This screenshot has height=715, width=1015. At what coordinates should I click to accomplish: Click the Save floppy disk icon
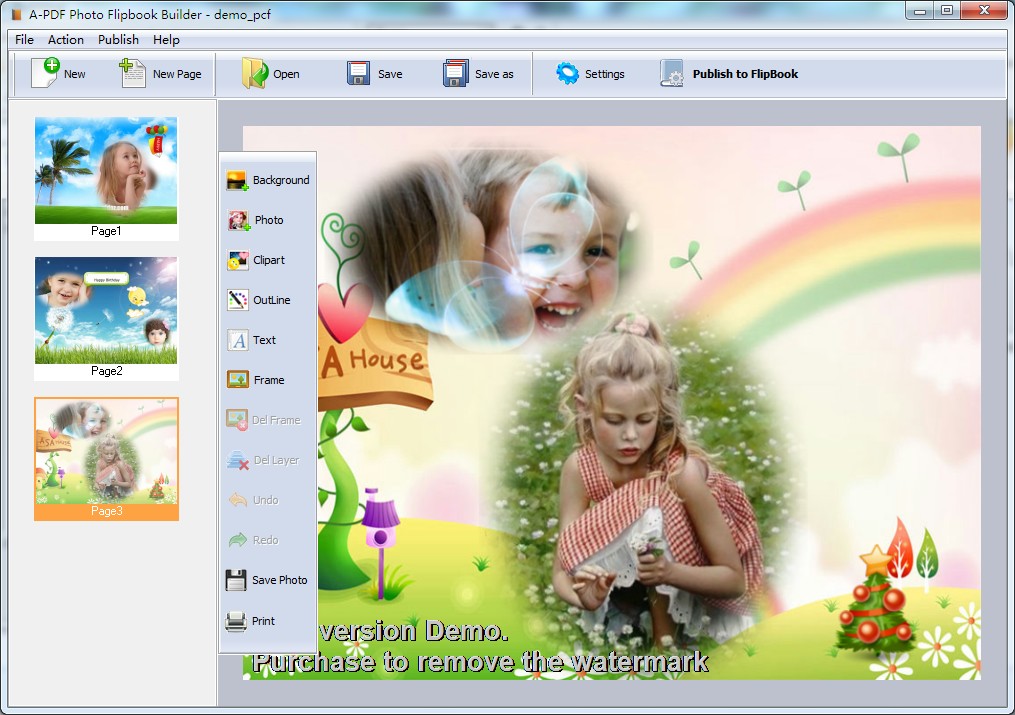click(x=358, y=73)
